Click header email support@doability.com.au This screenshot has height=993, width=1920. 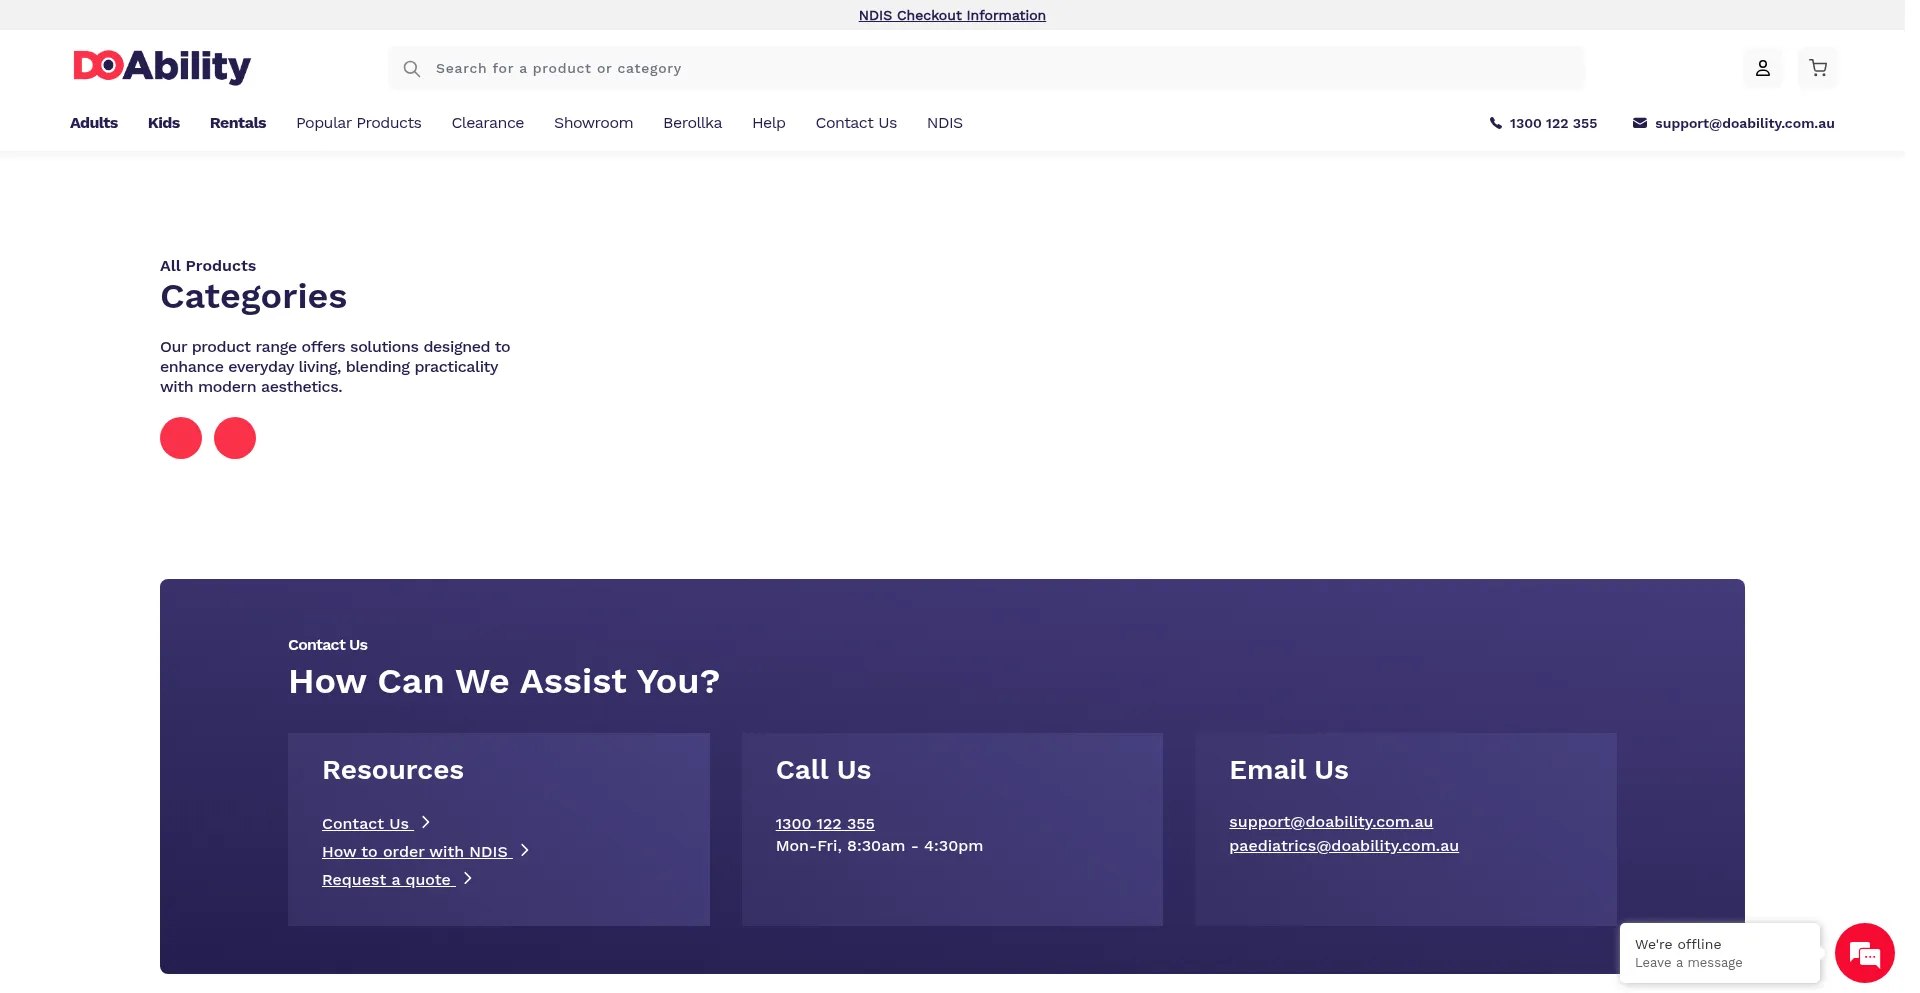click(x=1744, y=123)
